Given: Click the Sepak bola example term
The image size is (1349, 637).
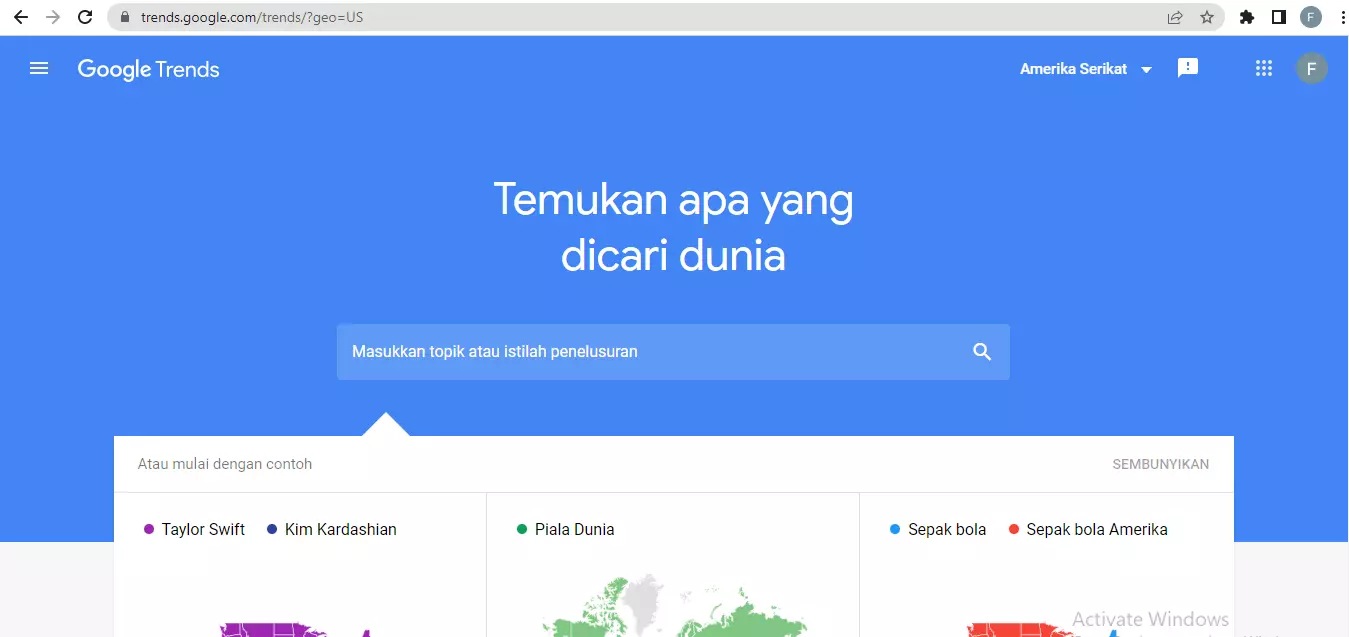Looking at the screenshot, I should pyautogui.click(x=947, y=530).
